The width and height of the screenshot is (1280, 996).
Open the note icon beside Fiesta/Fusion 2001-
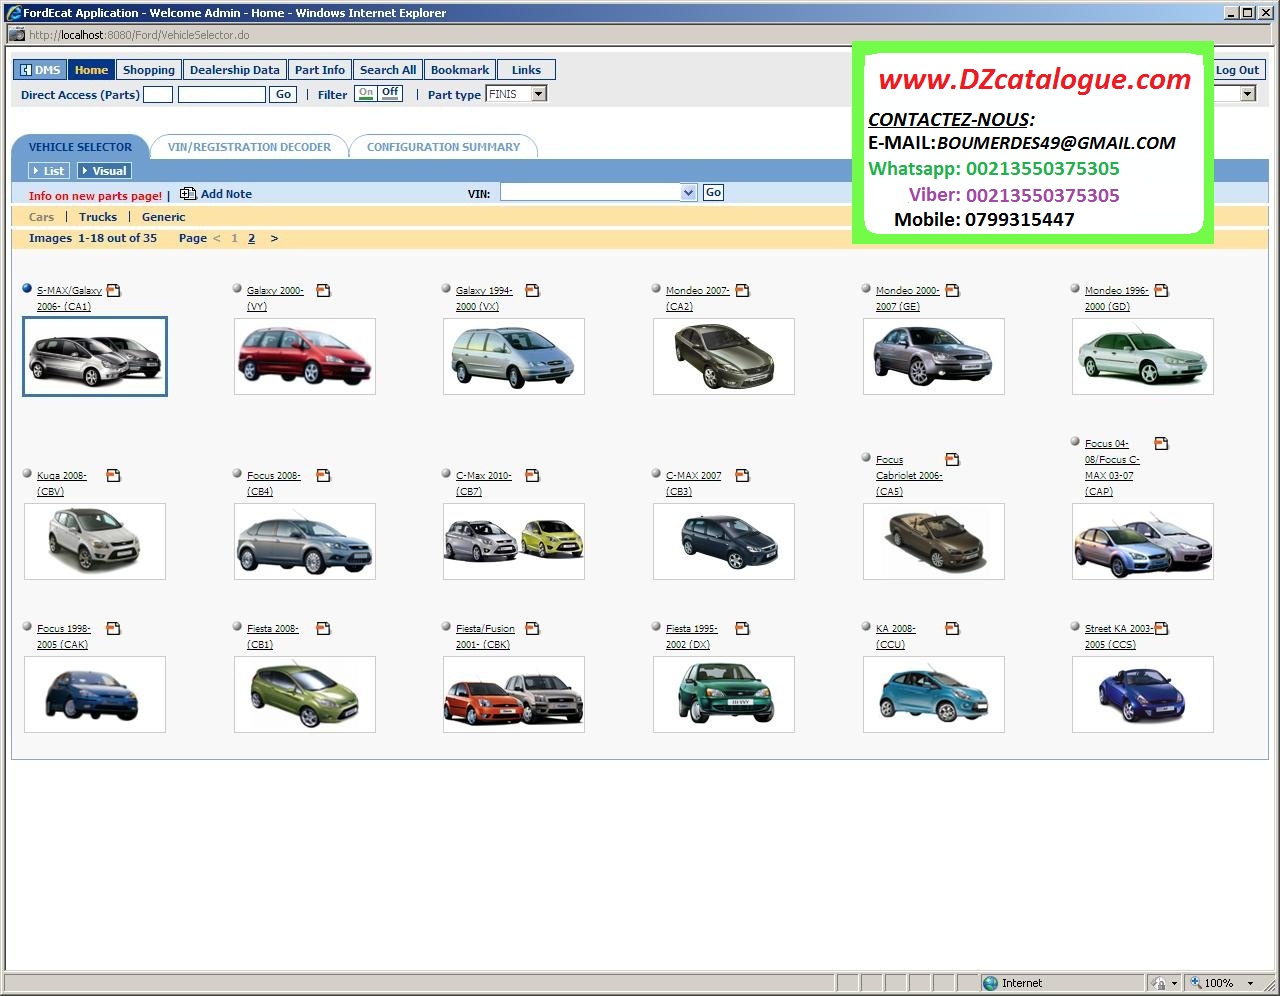pos(532,628)
